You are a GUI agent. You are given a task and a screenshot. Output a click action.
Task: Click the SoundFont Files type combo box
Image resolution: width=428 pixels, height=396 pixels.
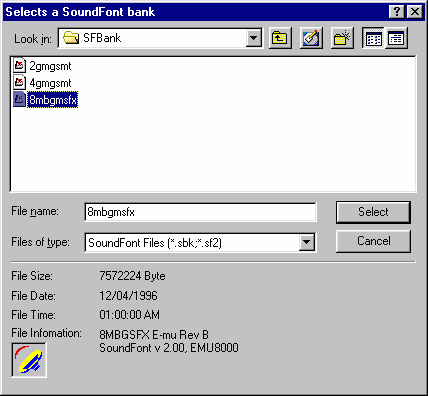[x=200, y=242]
